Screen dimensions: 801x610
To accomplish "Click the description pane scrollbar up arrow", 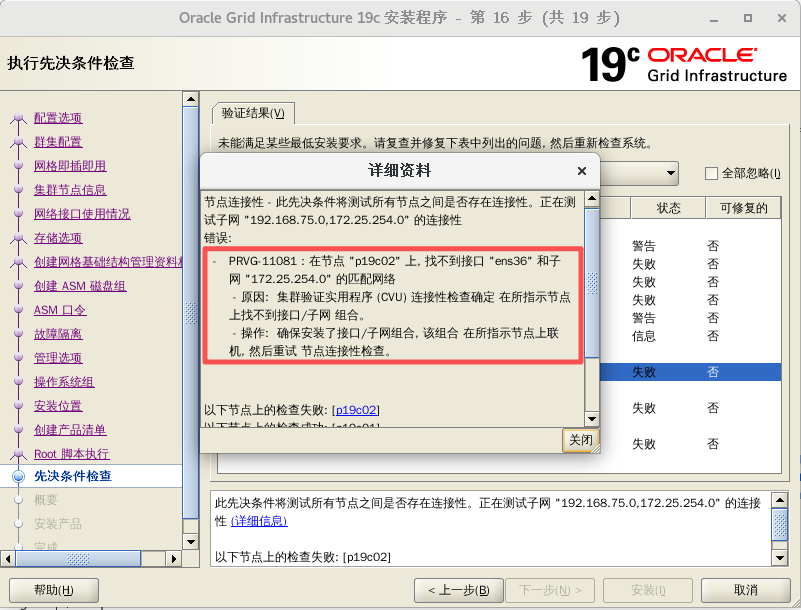I will tap(780, 500).
